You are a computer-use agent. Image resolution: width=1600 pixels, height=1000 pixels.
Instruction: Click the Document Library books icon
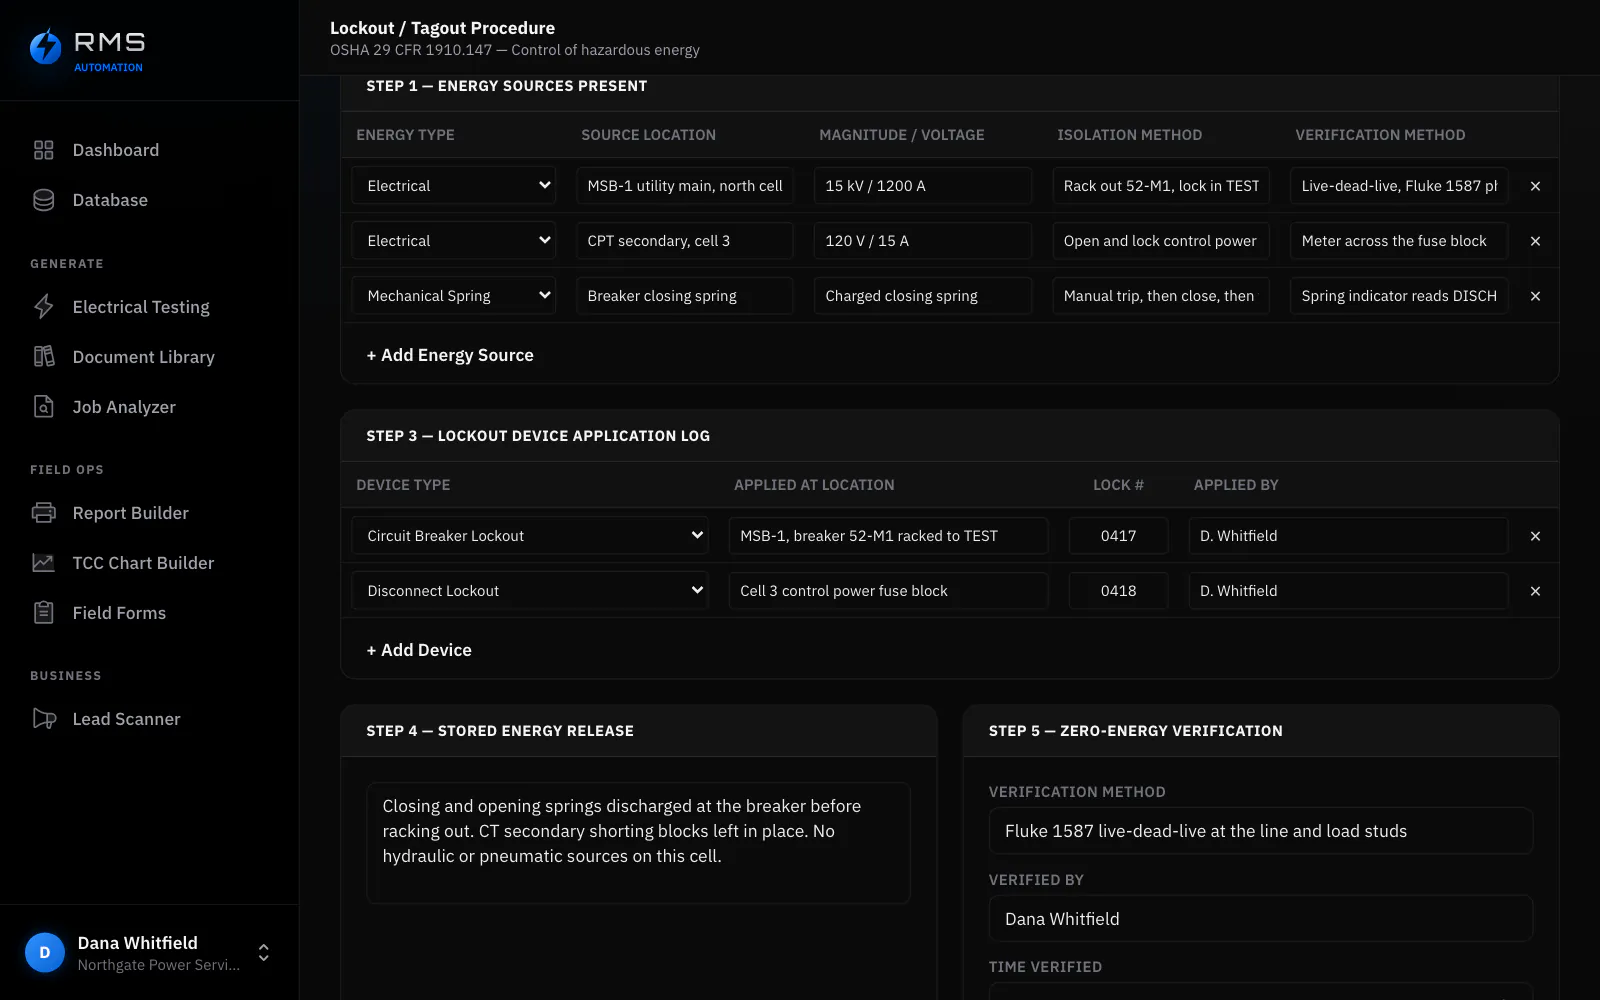point(43,357)
